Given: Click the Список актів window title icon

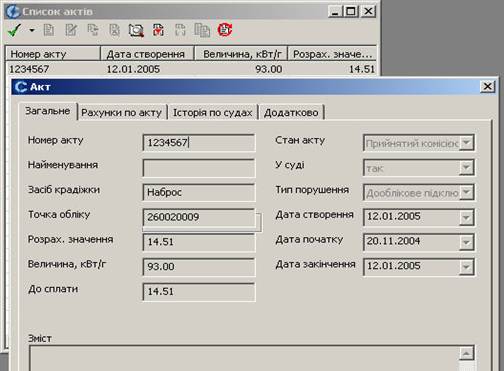Looking at the screenshot, I should 13,11.
